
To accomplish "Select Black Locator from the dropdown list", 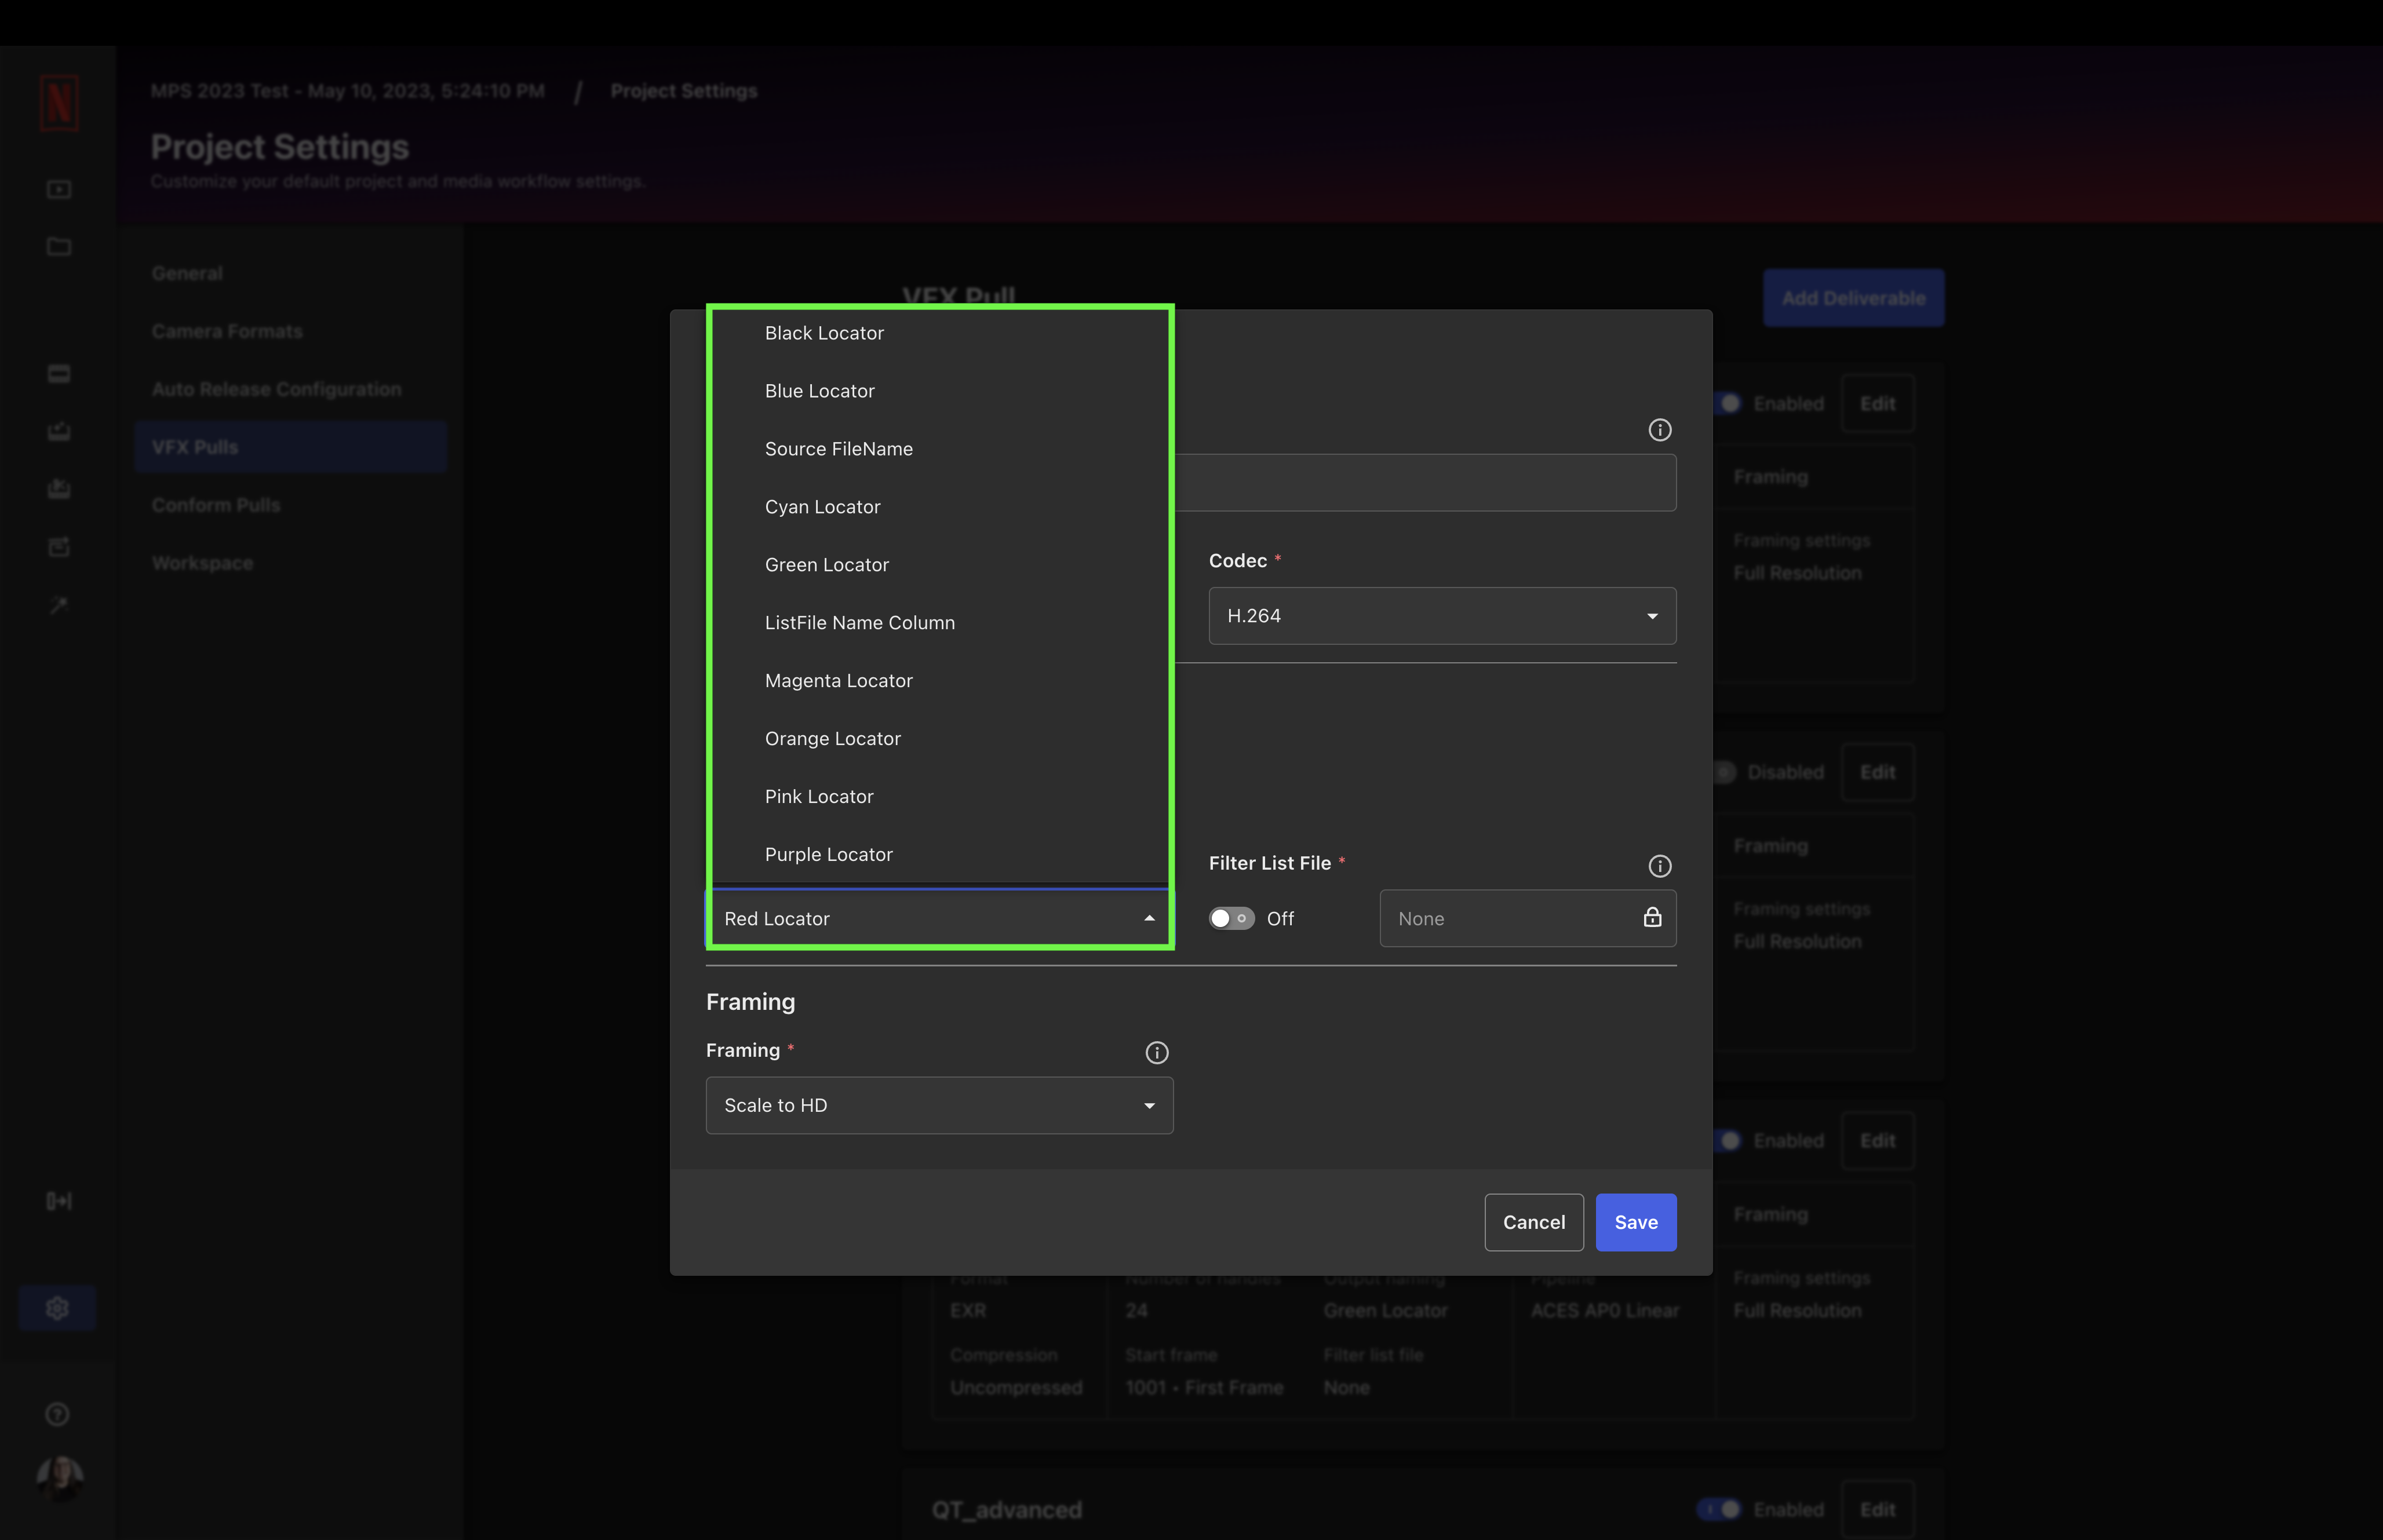I will 939,333.
